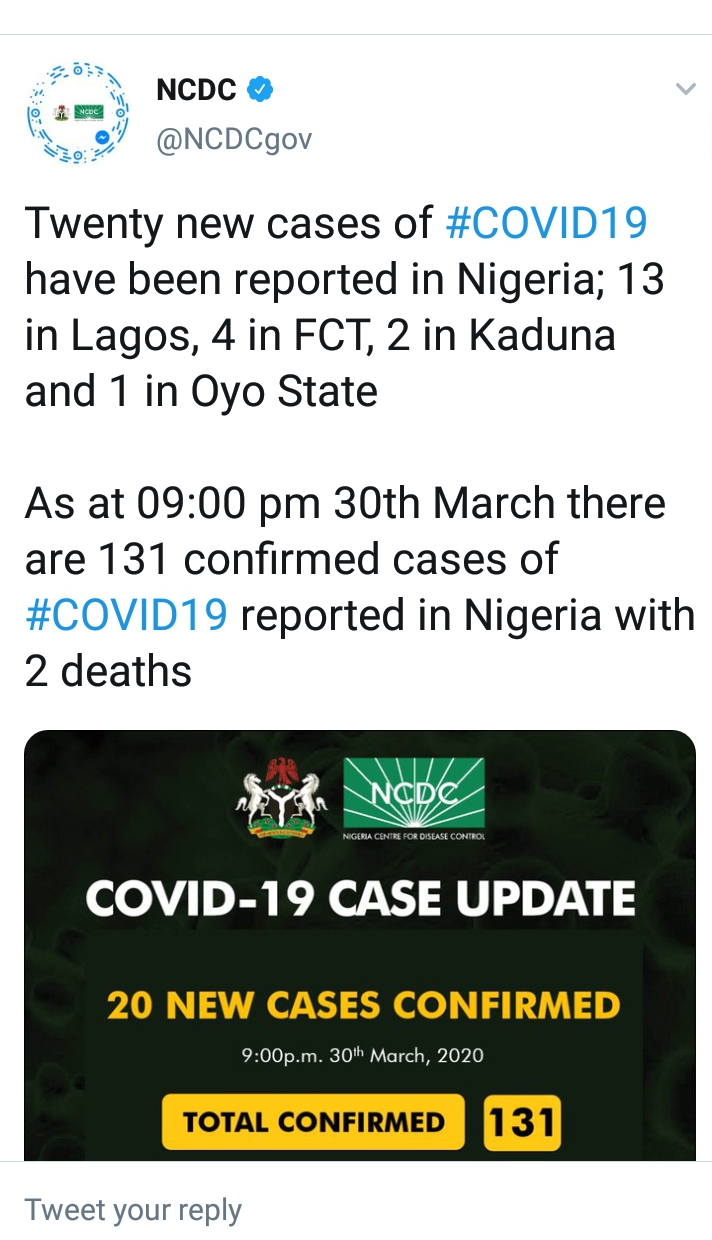This screenshot has height=1240, width=712.
Task: Tap the '9:00p.m. 30th March, 2020' date line
Action: [362, 1055]
